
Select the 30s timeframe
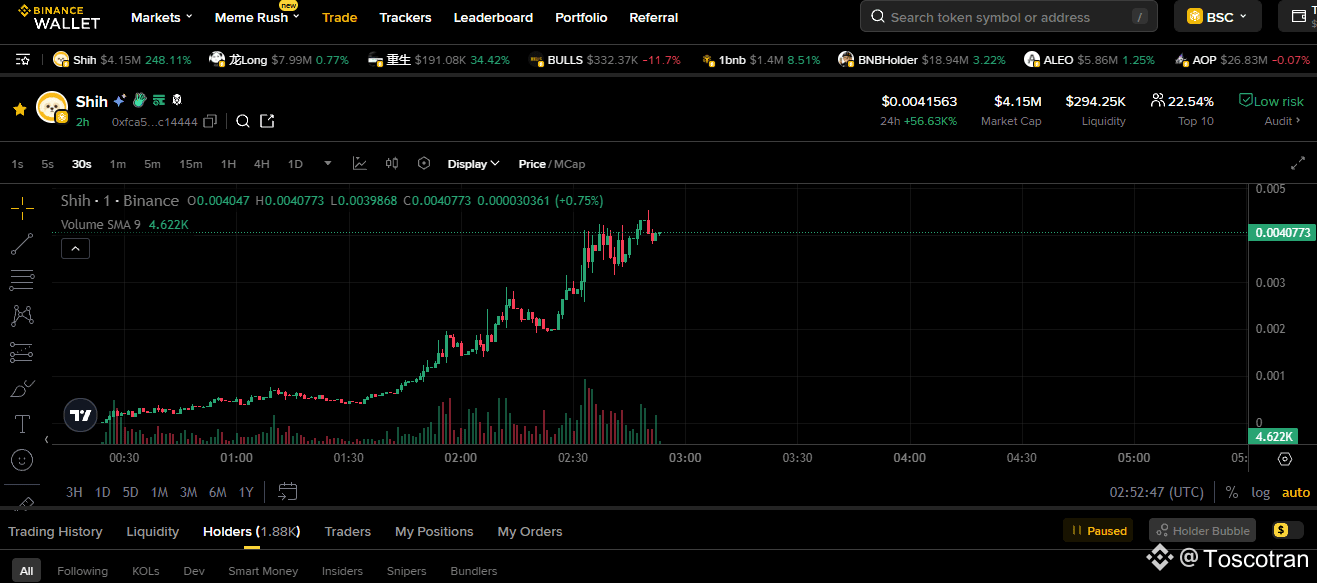point(81,164)
